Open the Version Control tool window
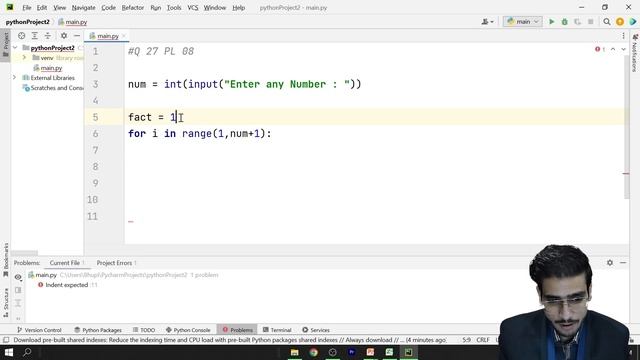This screenshot has width=640, height=360. point(39,330)
